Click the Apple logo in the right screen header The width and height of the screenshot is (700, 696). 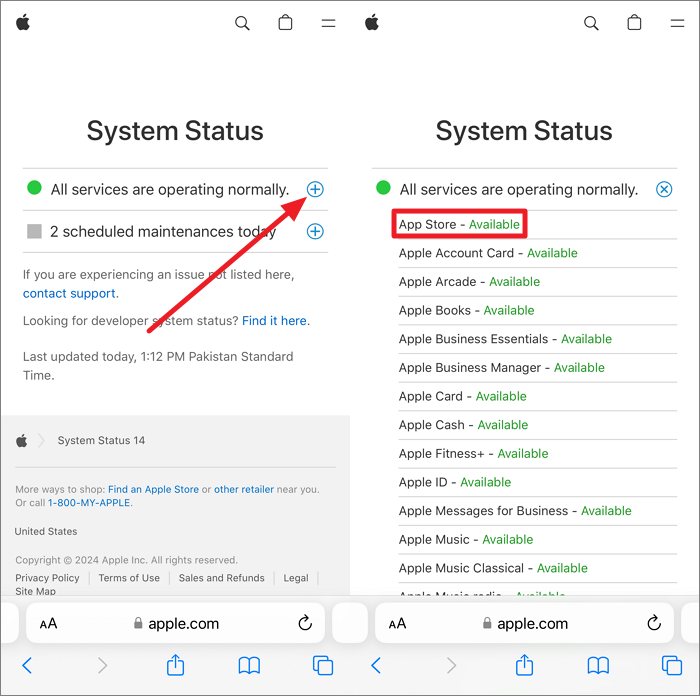click(x=372, y=23)
